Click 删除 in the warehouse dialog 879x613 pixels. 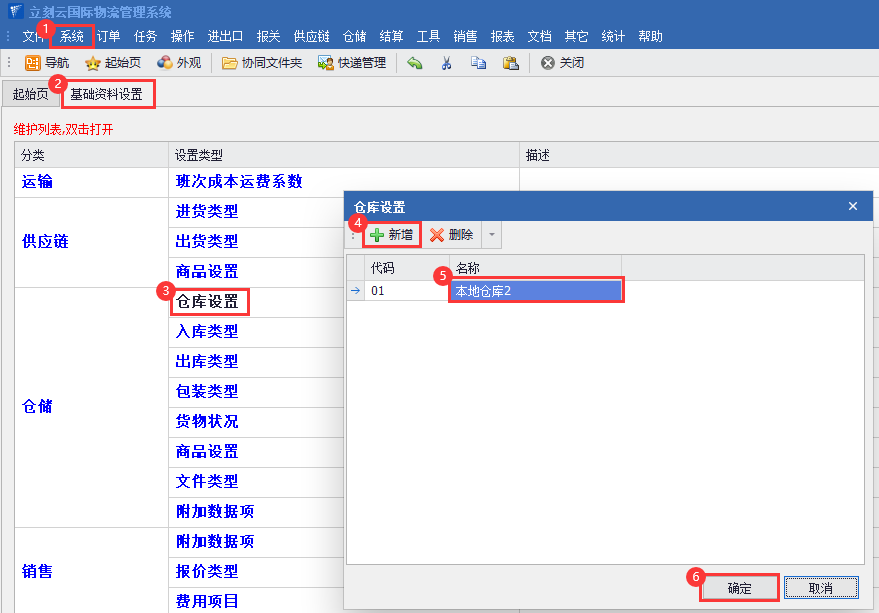click(x=451, y=235)
